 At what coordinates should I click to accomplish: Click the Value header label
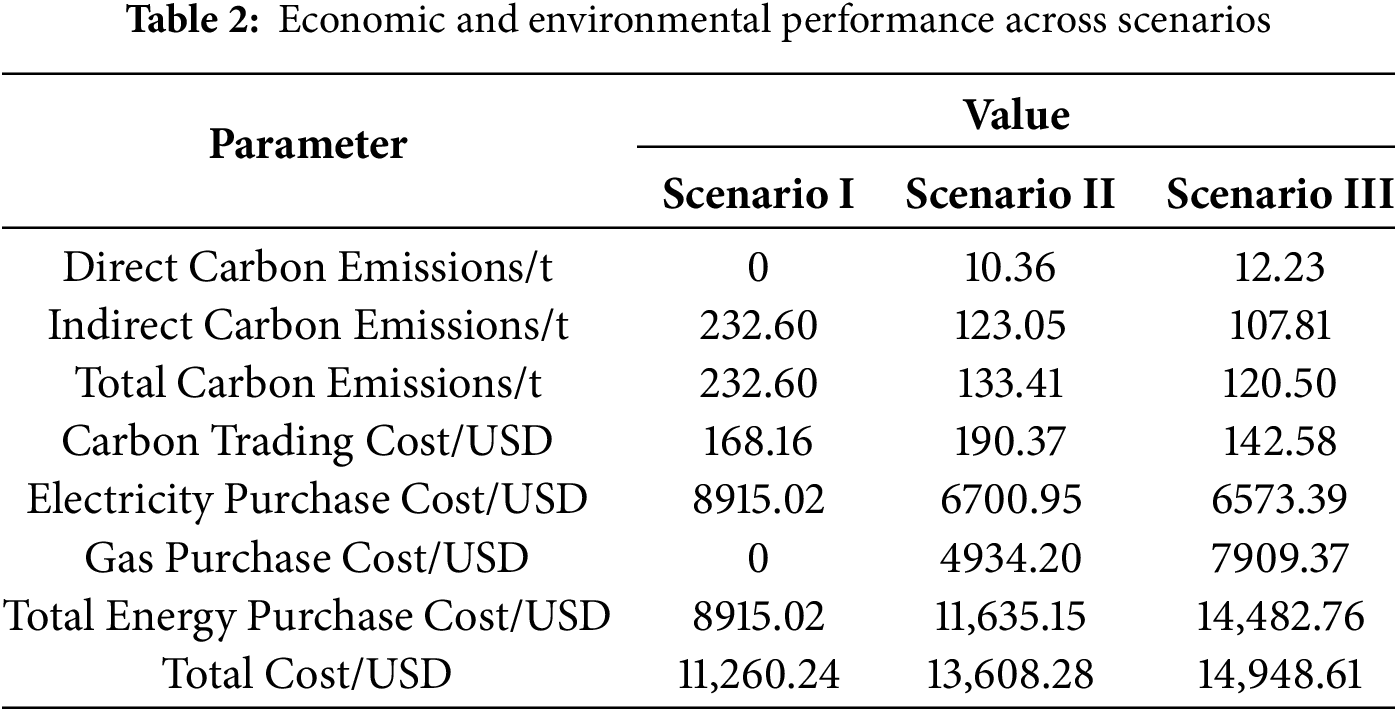point(1016,116)
